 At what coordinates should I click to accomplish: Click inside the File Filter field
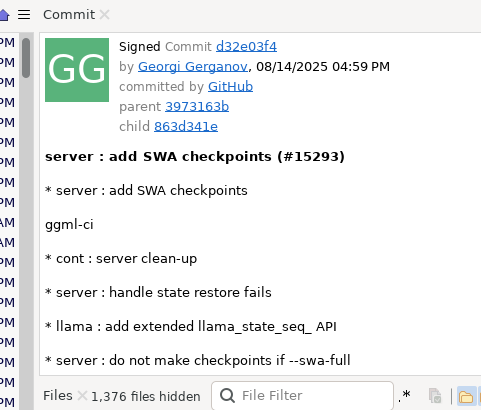point(302,396)
